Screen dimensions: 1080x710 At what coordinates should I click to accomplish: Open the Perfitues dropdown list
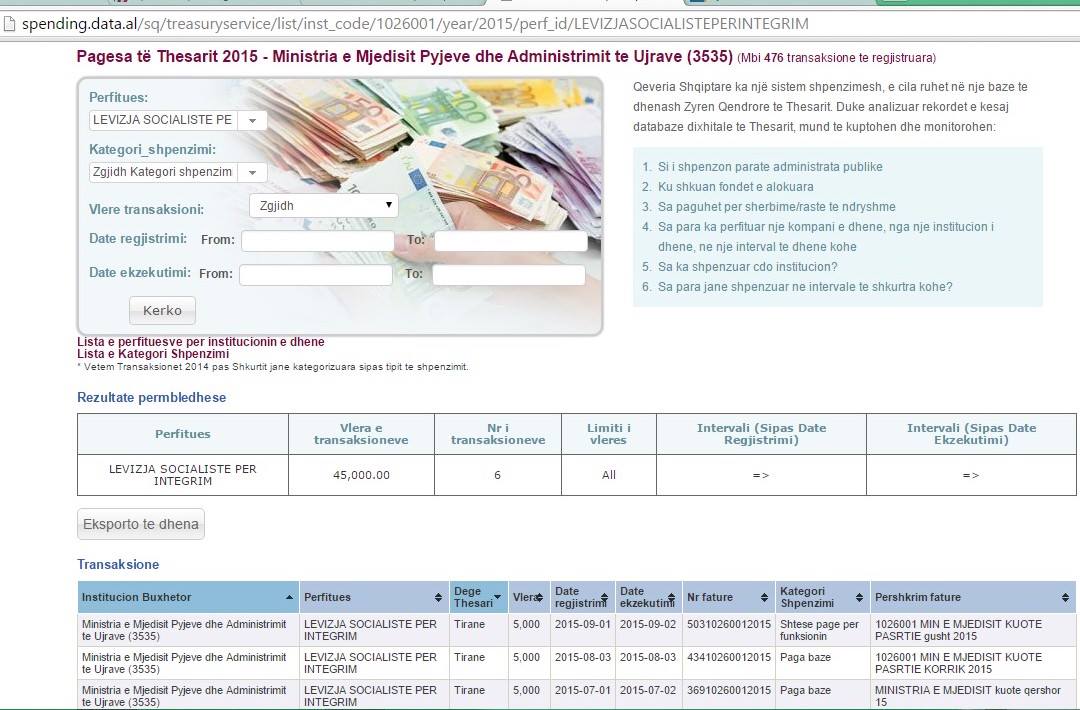(x=252, y=120)
